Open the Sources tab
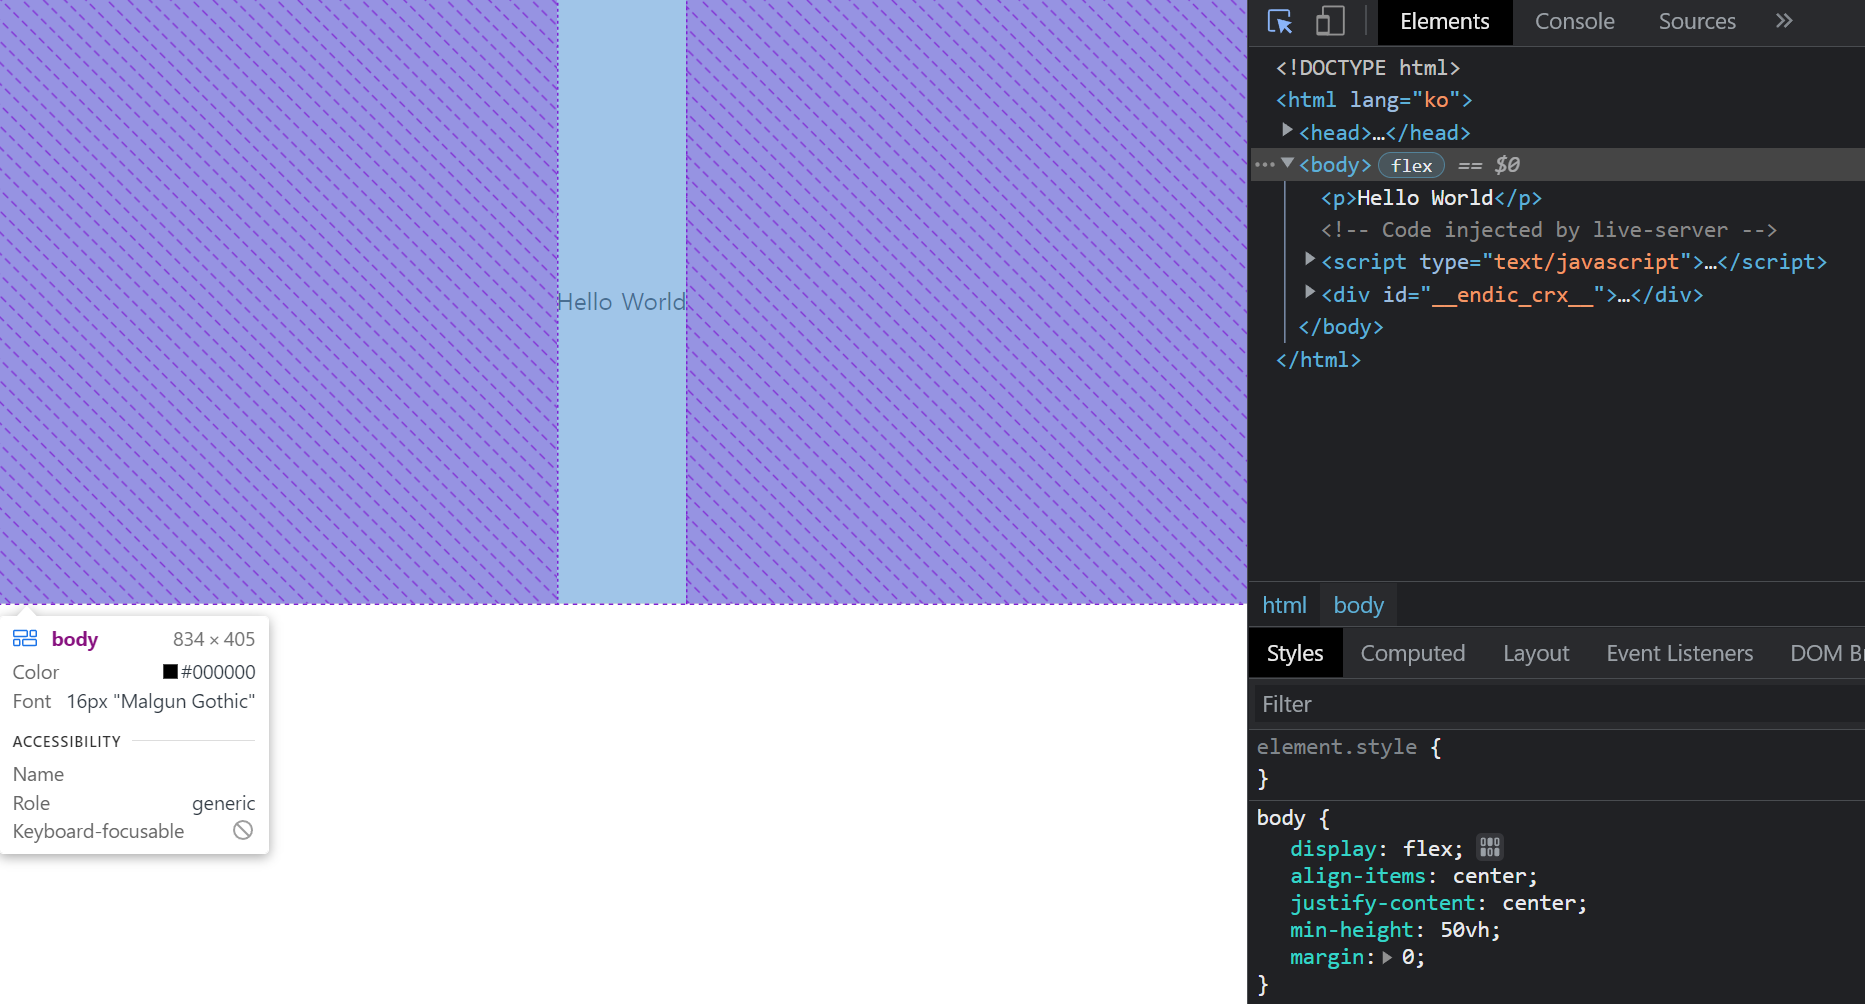This screenshot has width=1865, height=1004. (x=1697, y=22)
